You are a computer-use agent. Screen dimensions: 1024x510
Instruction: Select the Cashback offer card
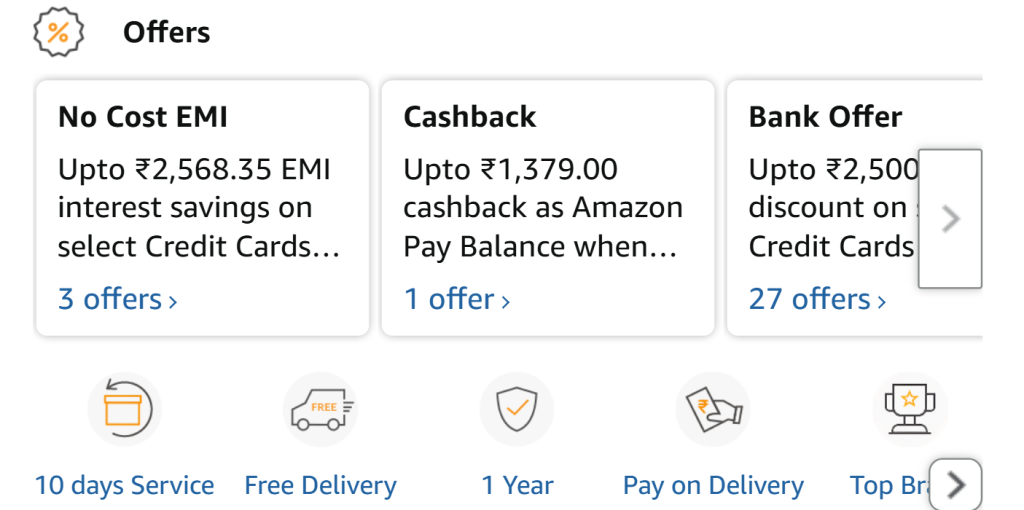point(548,208)
